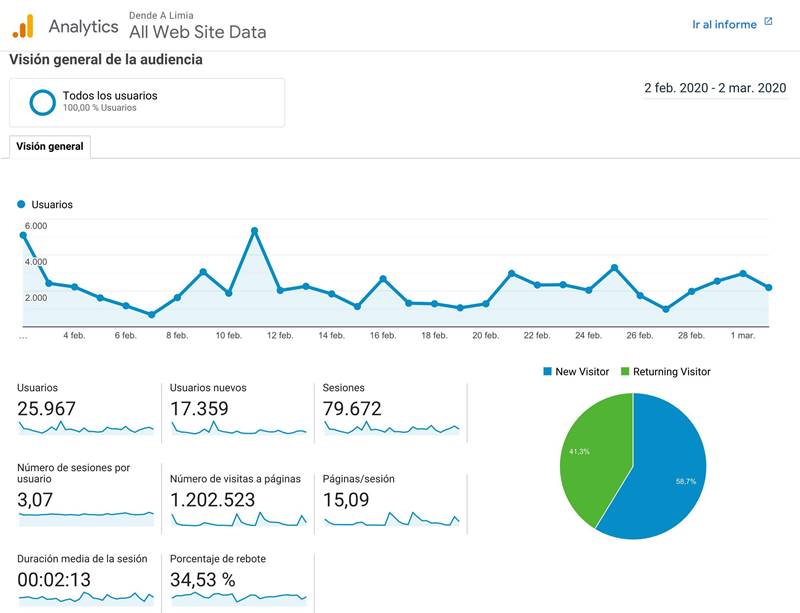Click the first data point on the Usuarios line

point(23,235)
